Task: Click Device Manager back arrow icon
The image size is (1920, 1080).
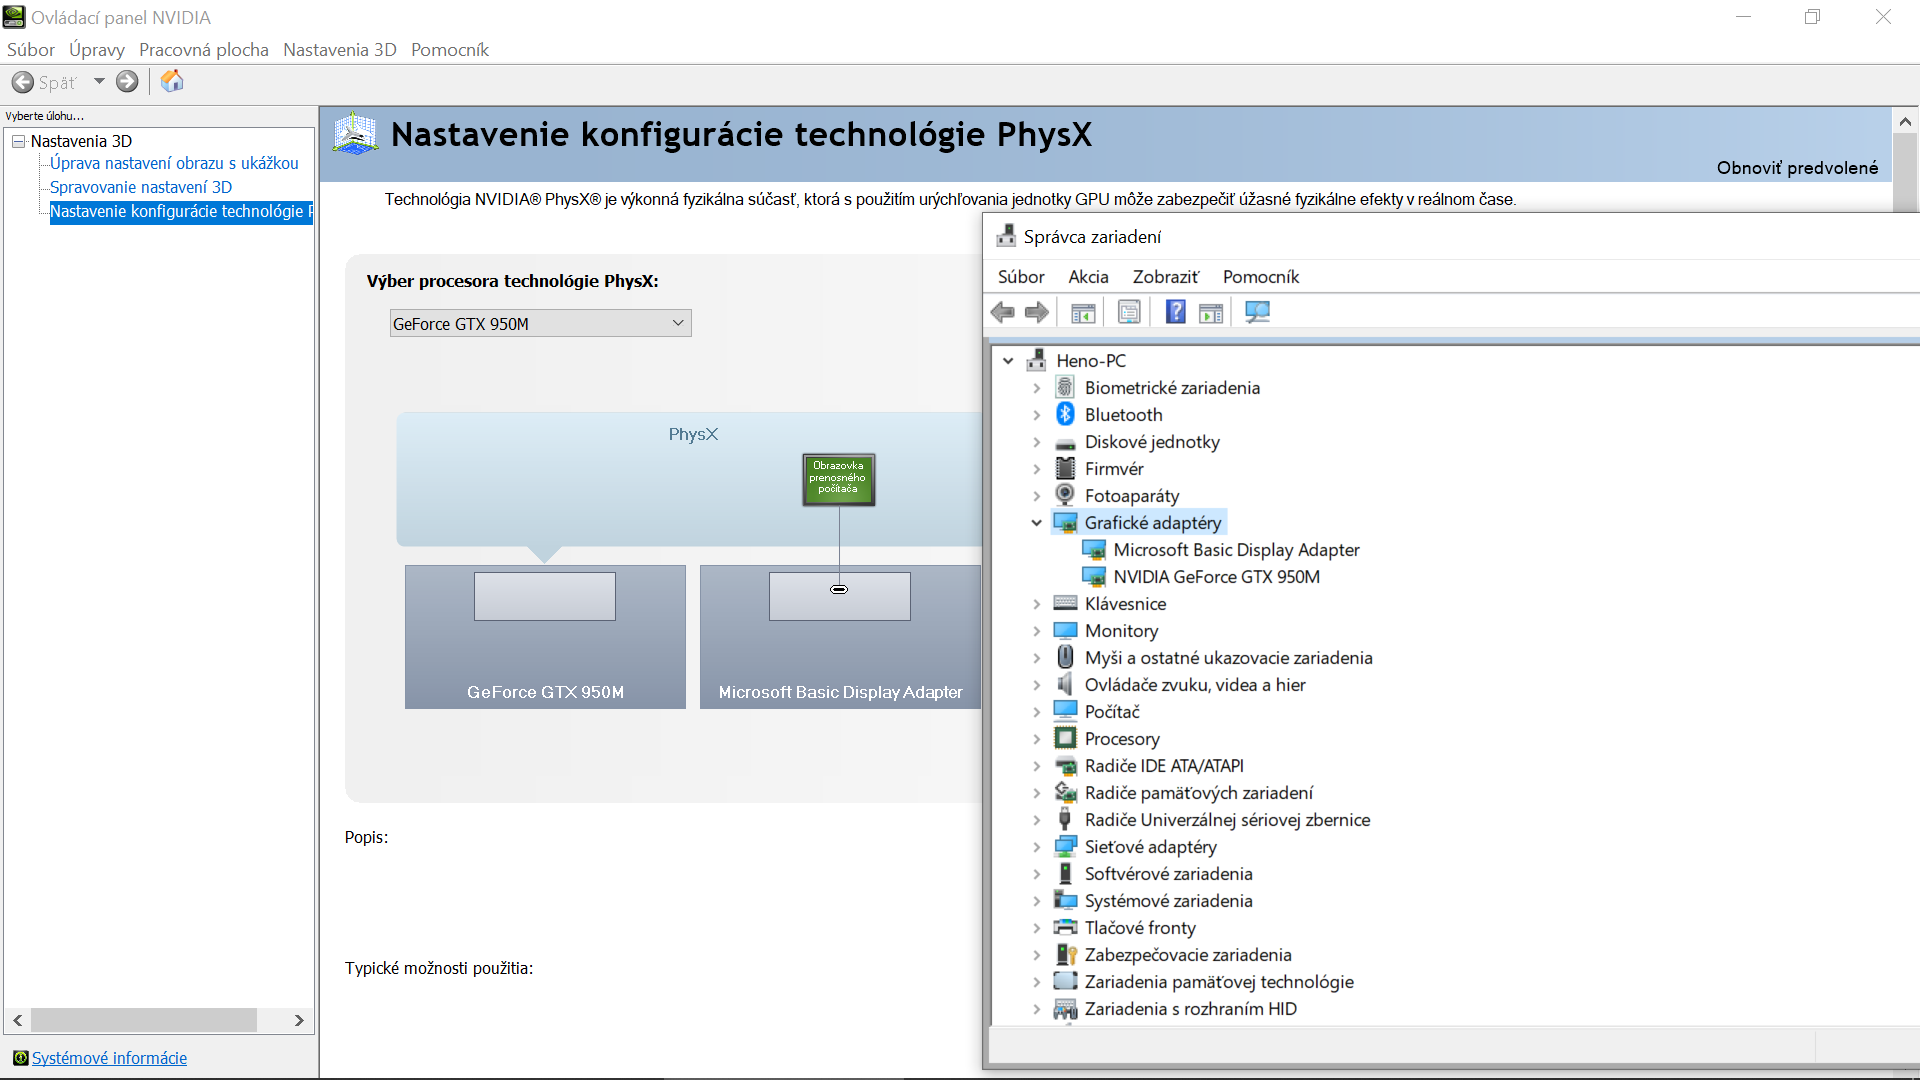Action: [x=1002, y=313]
